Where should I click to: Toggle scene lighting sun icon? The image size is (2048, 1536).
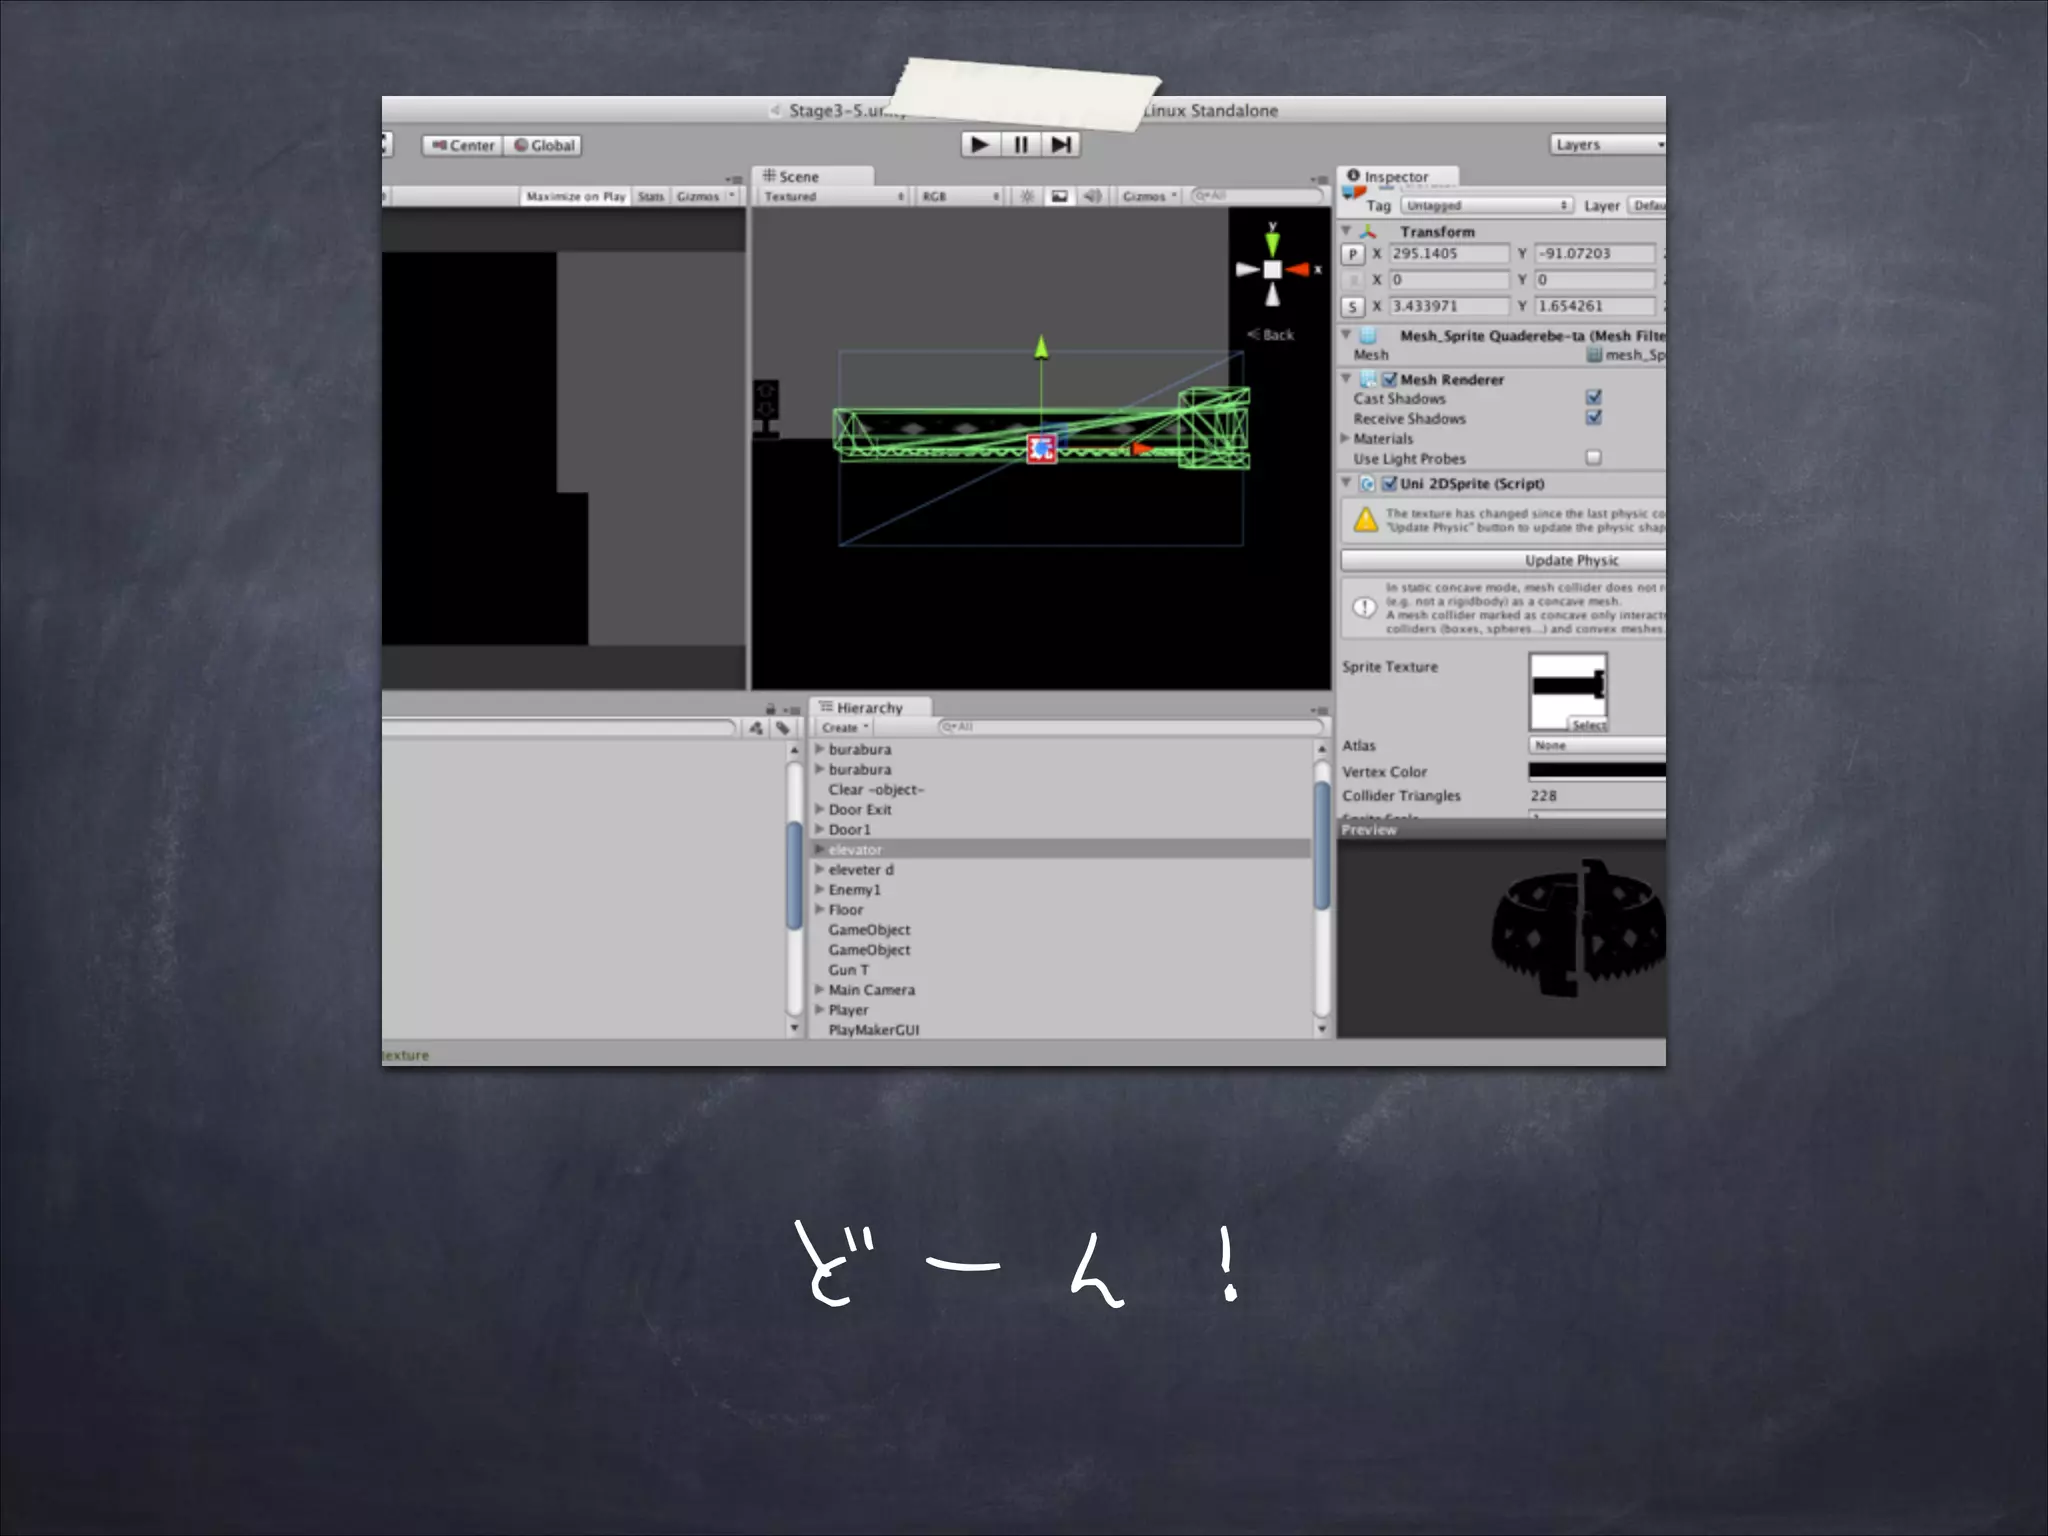1027,196
